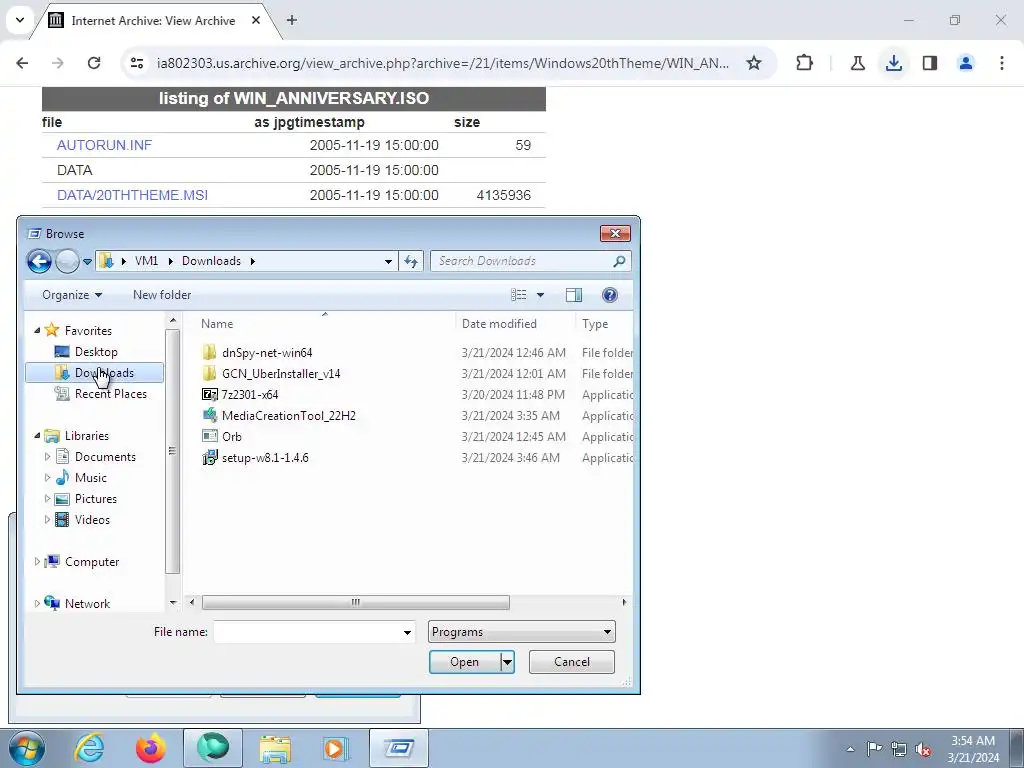The width and height of the screenshot is (1024, 768).
Task: Open the volume icon in system tray
Action: point(923,750)
